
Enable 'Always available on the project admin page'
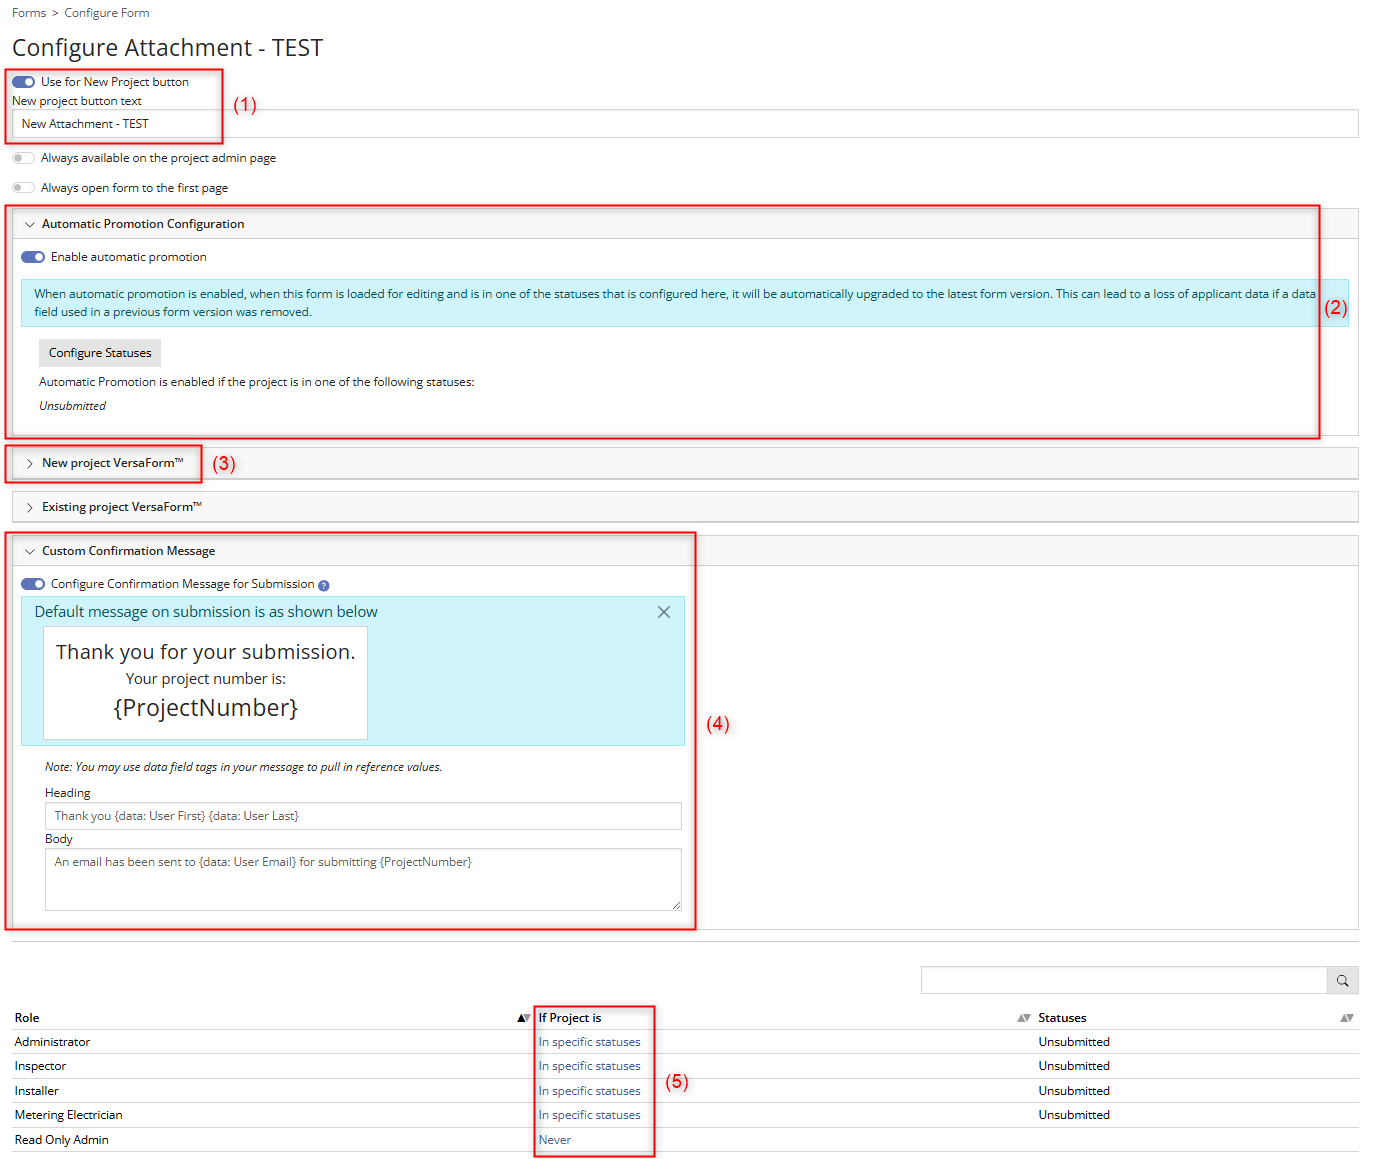(x=23, y=157)
